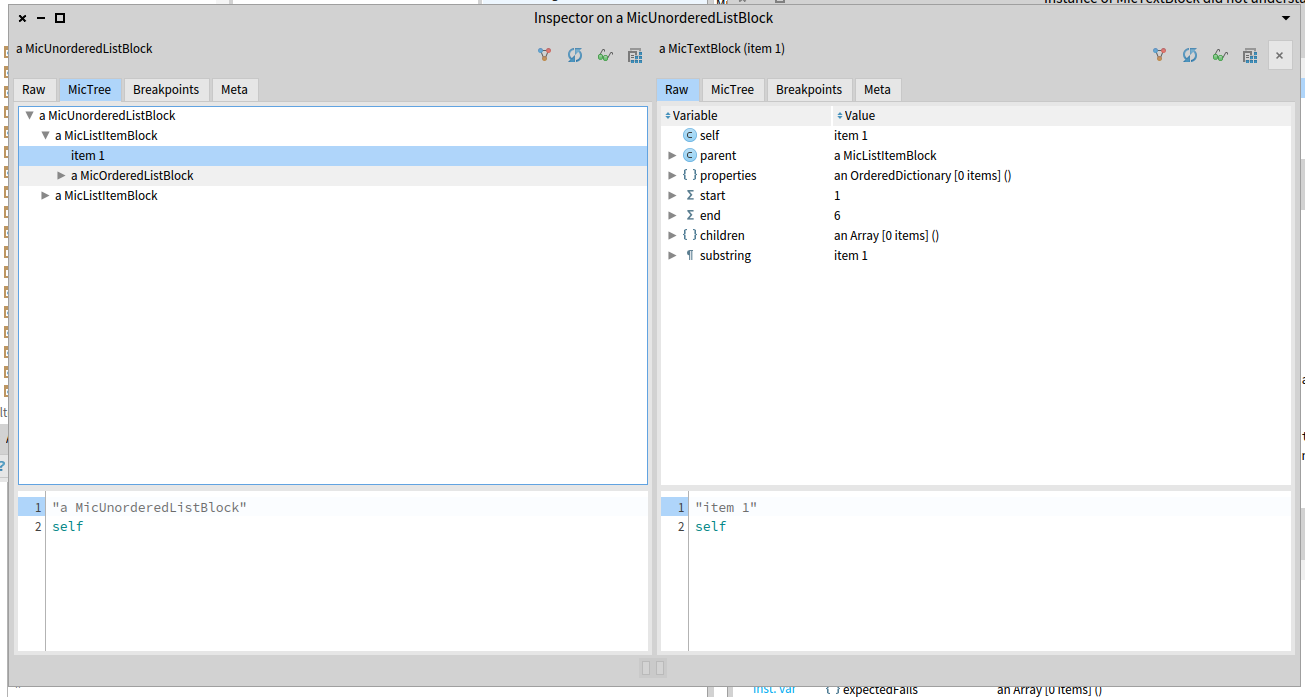The image size is (1305, 697).
Task: Select the 'item 1' tree row
Action: [333, 155]
